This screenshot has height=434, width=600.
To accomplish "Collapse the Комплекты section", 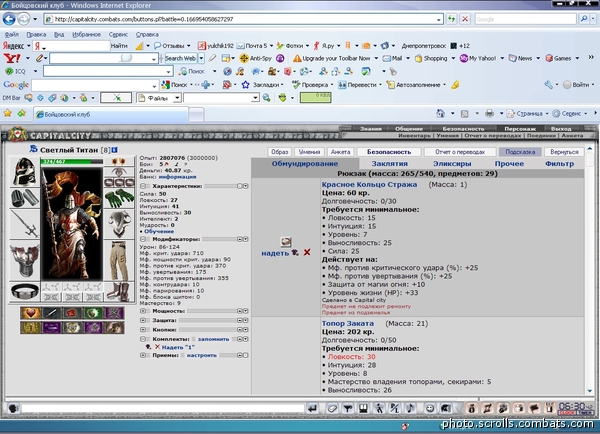I will tap(143, 339).
